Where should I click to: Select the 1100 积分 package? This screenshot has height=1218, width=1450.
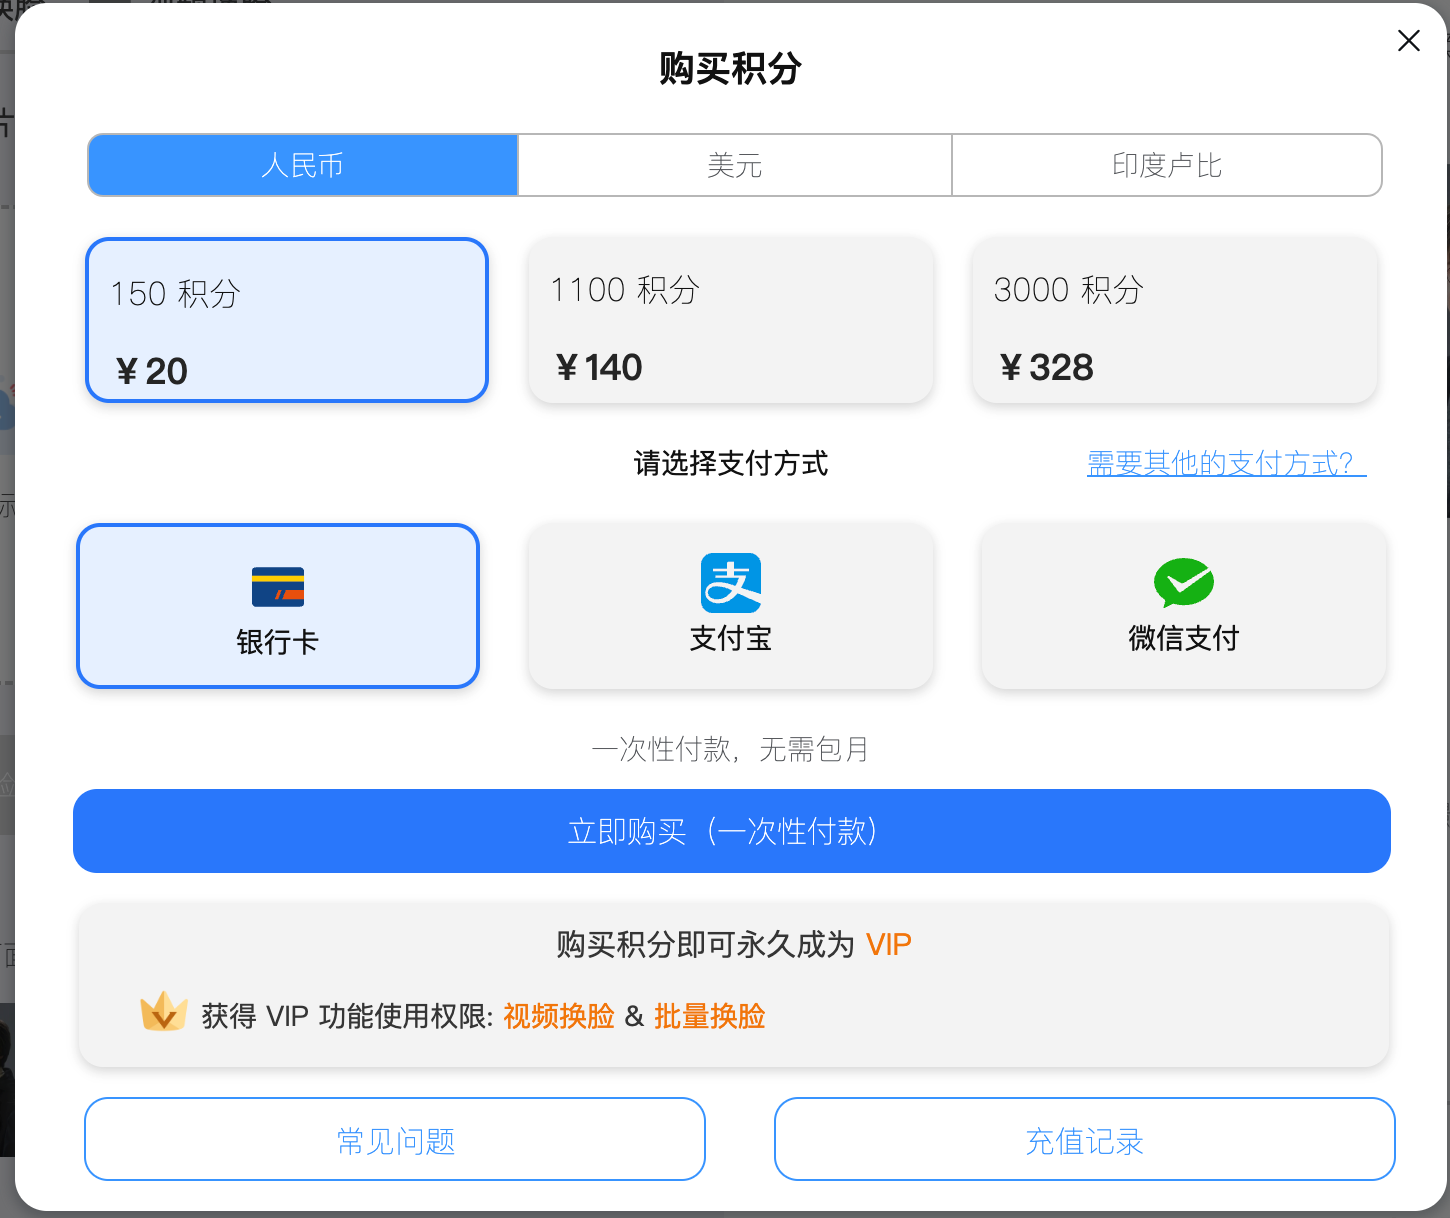[731, 320]
